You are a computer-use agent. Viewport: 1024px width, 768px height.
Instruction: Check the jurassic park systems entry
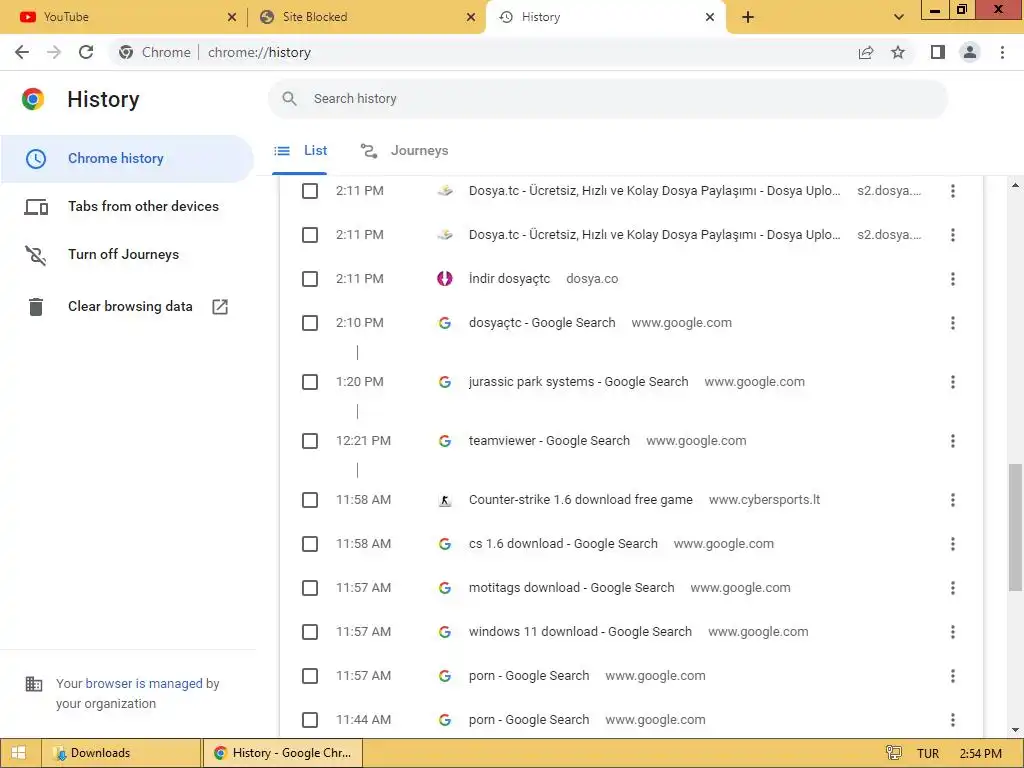(310, 382)
